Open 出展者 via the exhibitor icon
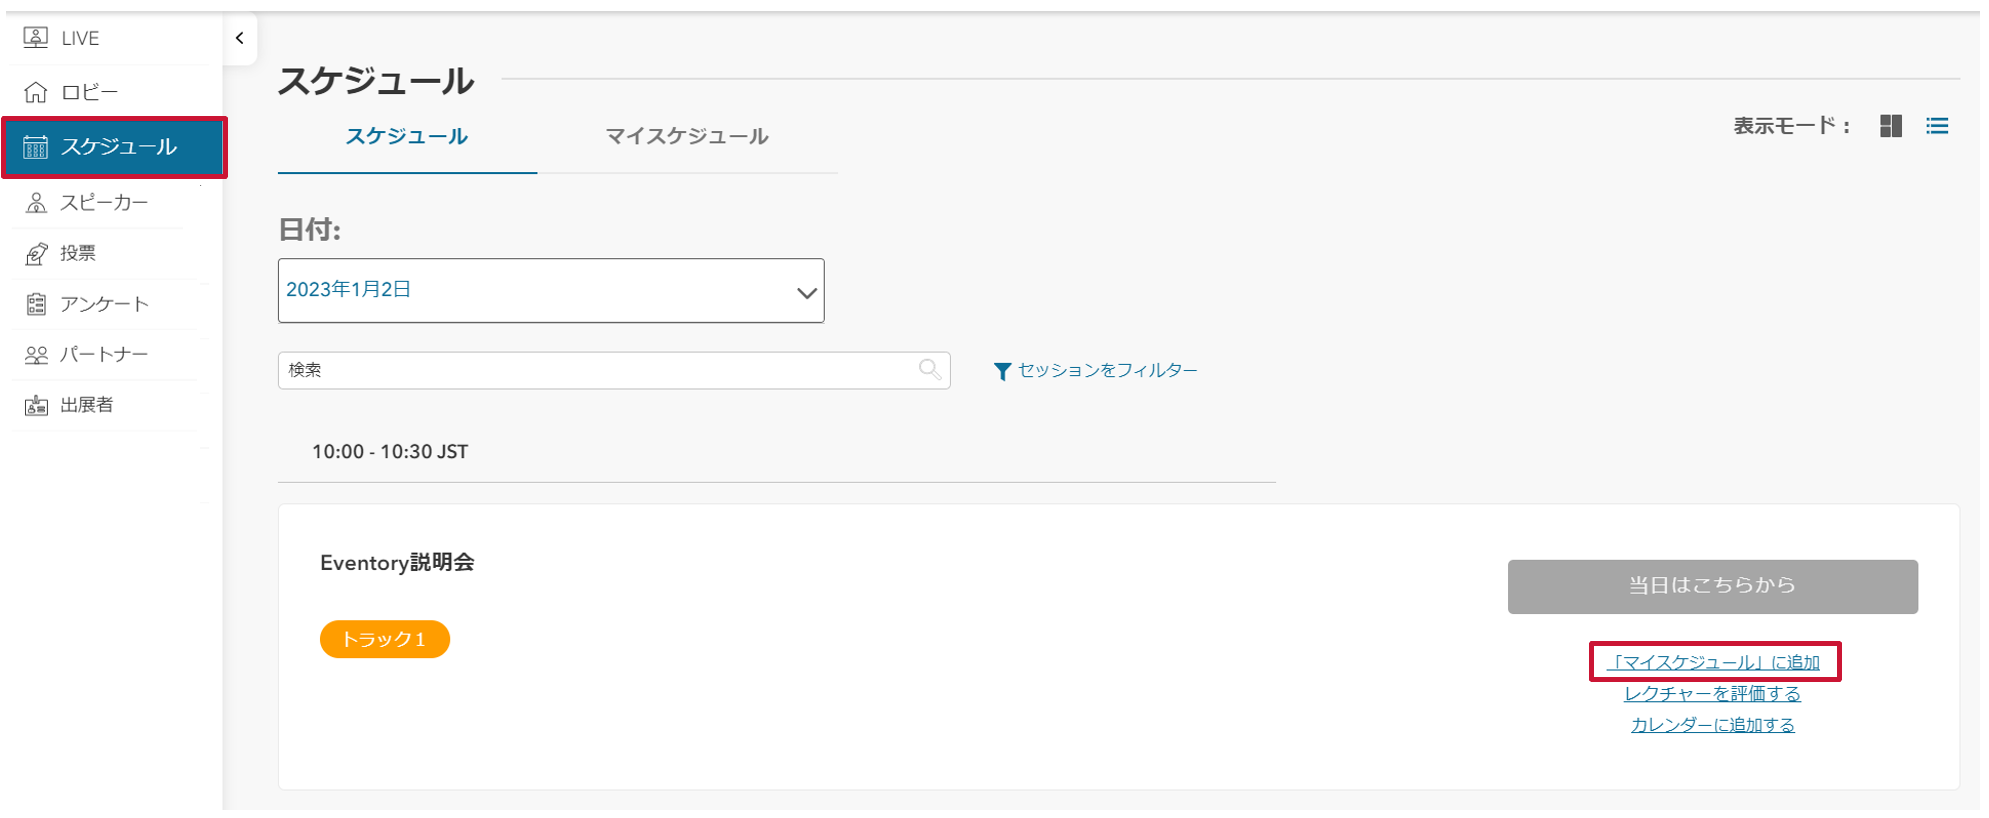This screenshot has height=818, width=1989. coord(36,405)
